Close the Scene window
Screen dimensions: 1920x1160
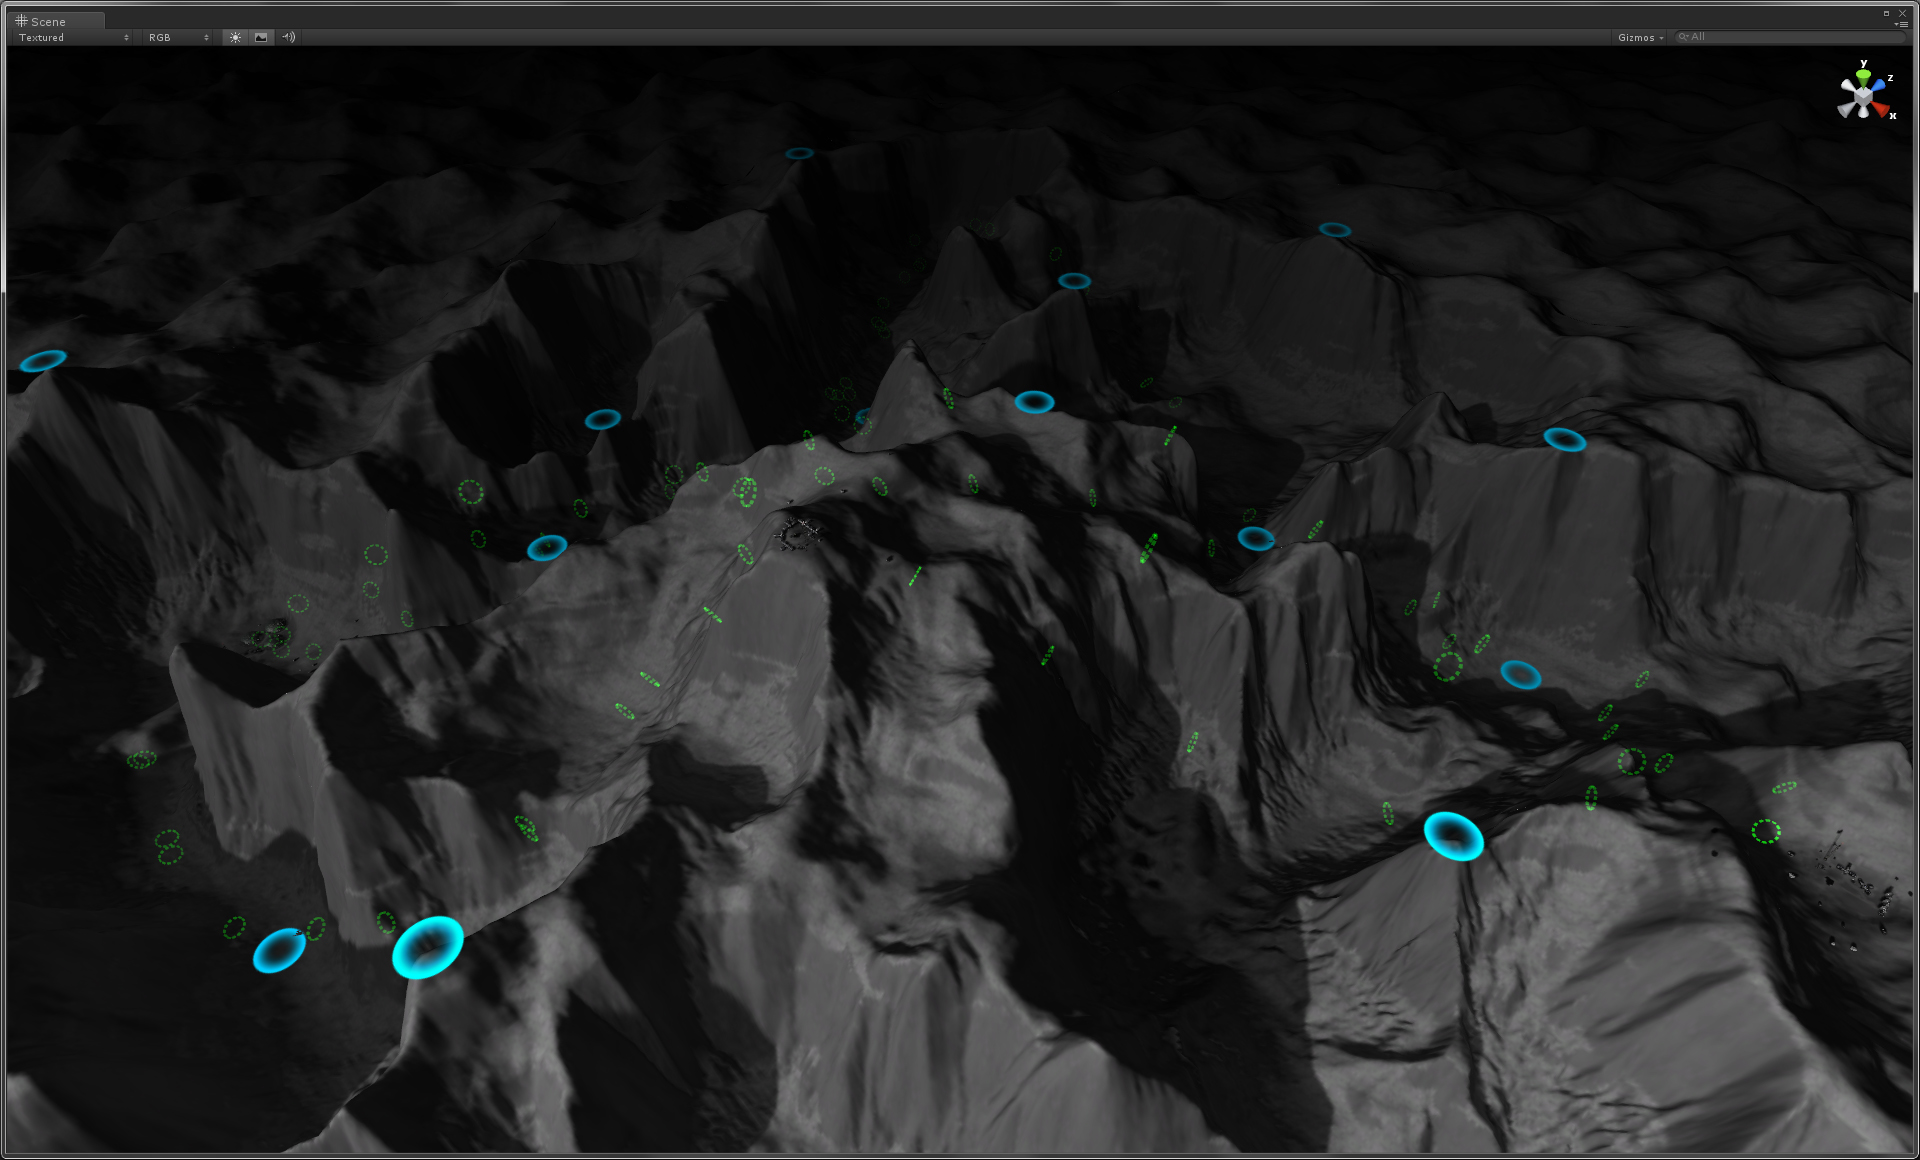click(x=1902, y=13)
